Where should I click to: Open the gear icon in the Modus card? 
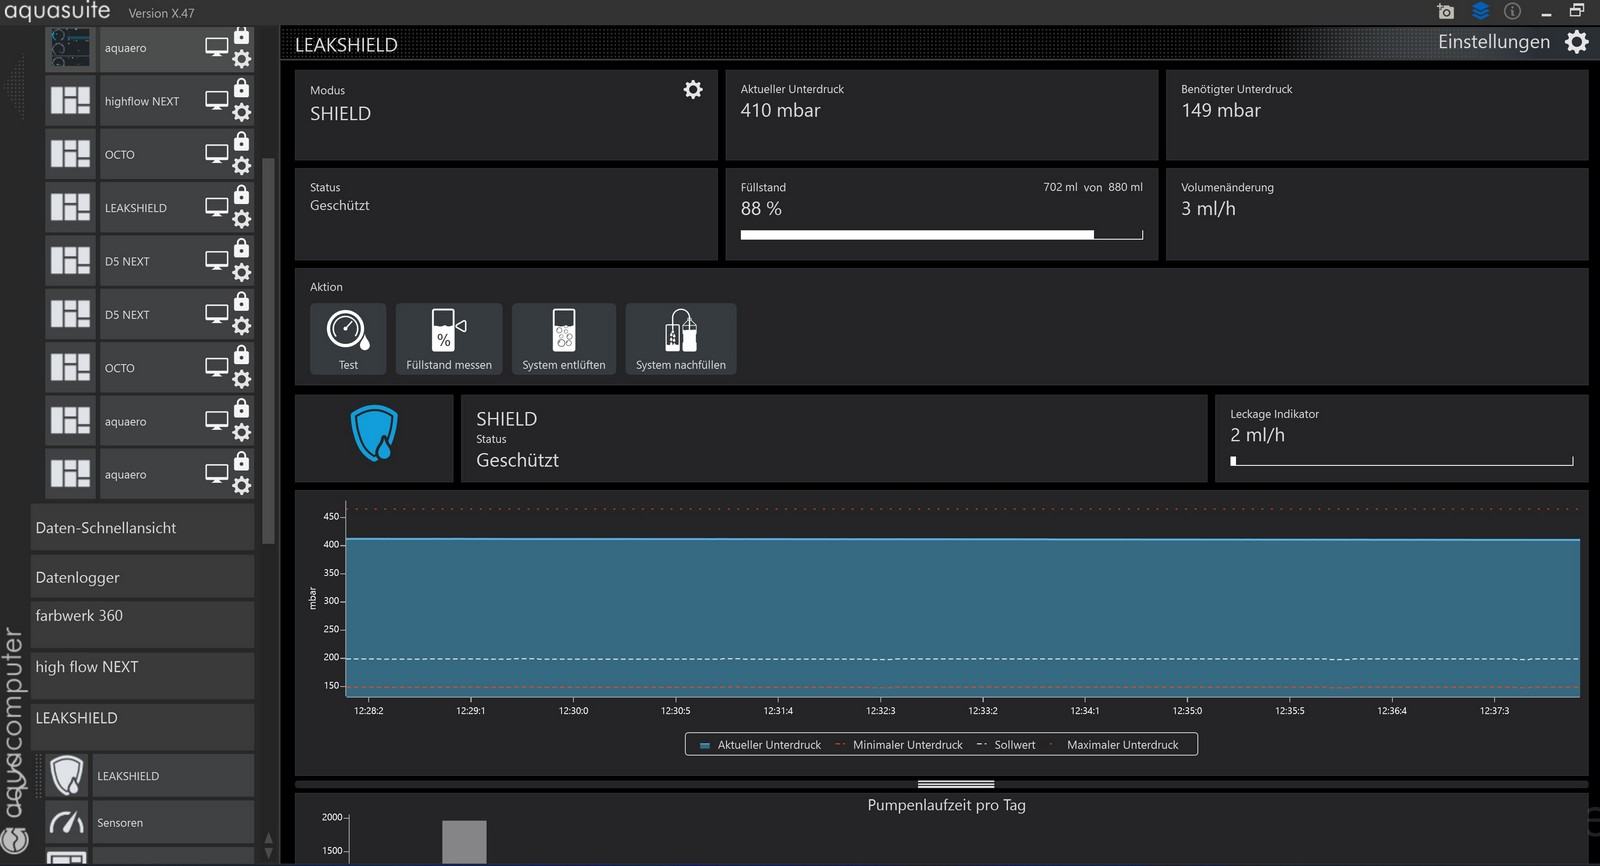tap(693, 90)
